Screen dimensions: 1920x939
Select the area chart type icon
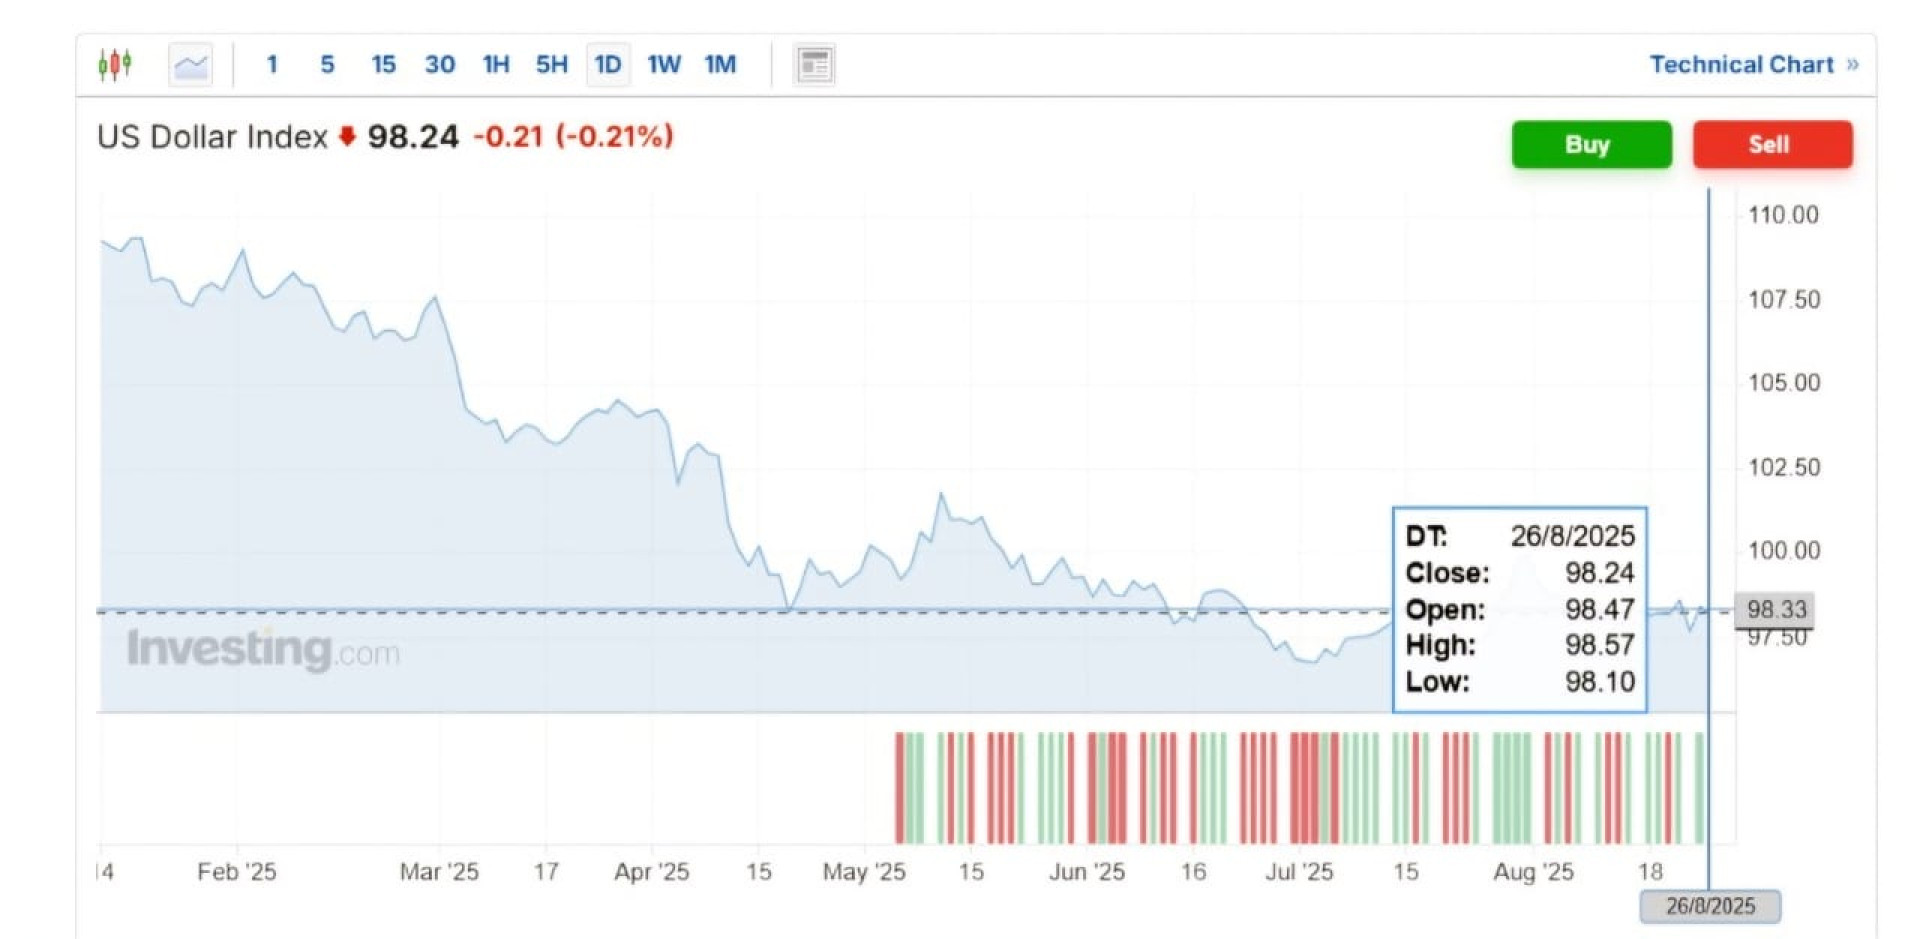click(x=191, y=65)
